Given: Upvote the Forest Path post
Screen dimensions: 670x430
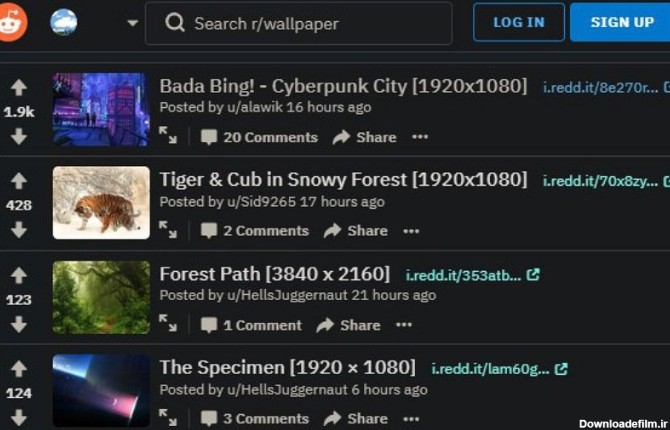Looking at the screenshot, I should tap(19, 275).
